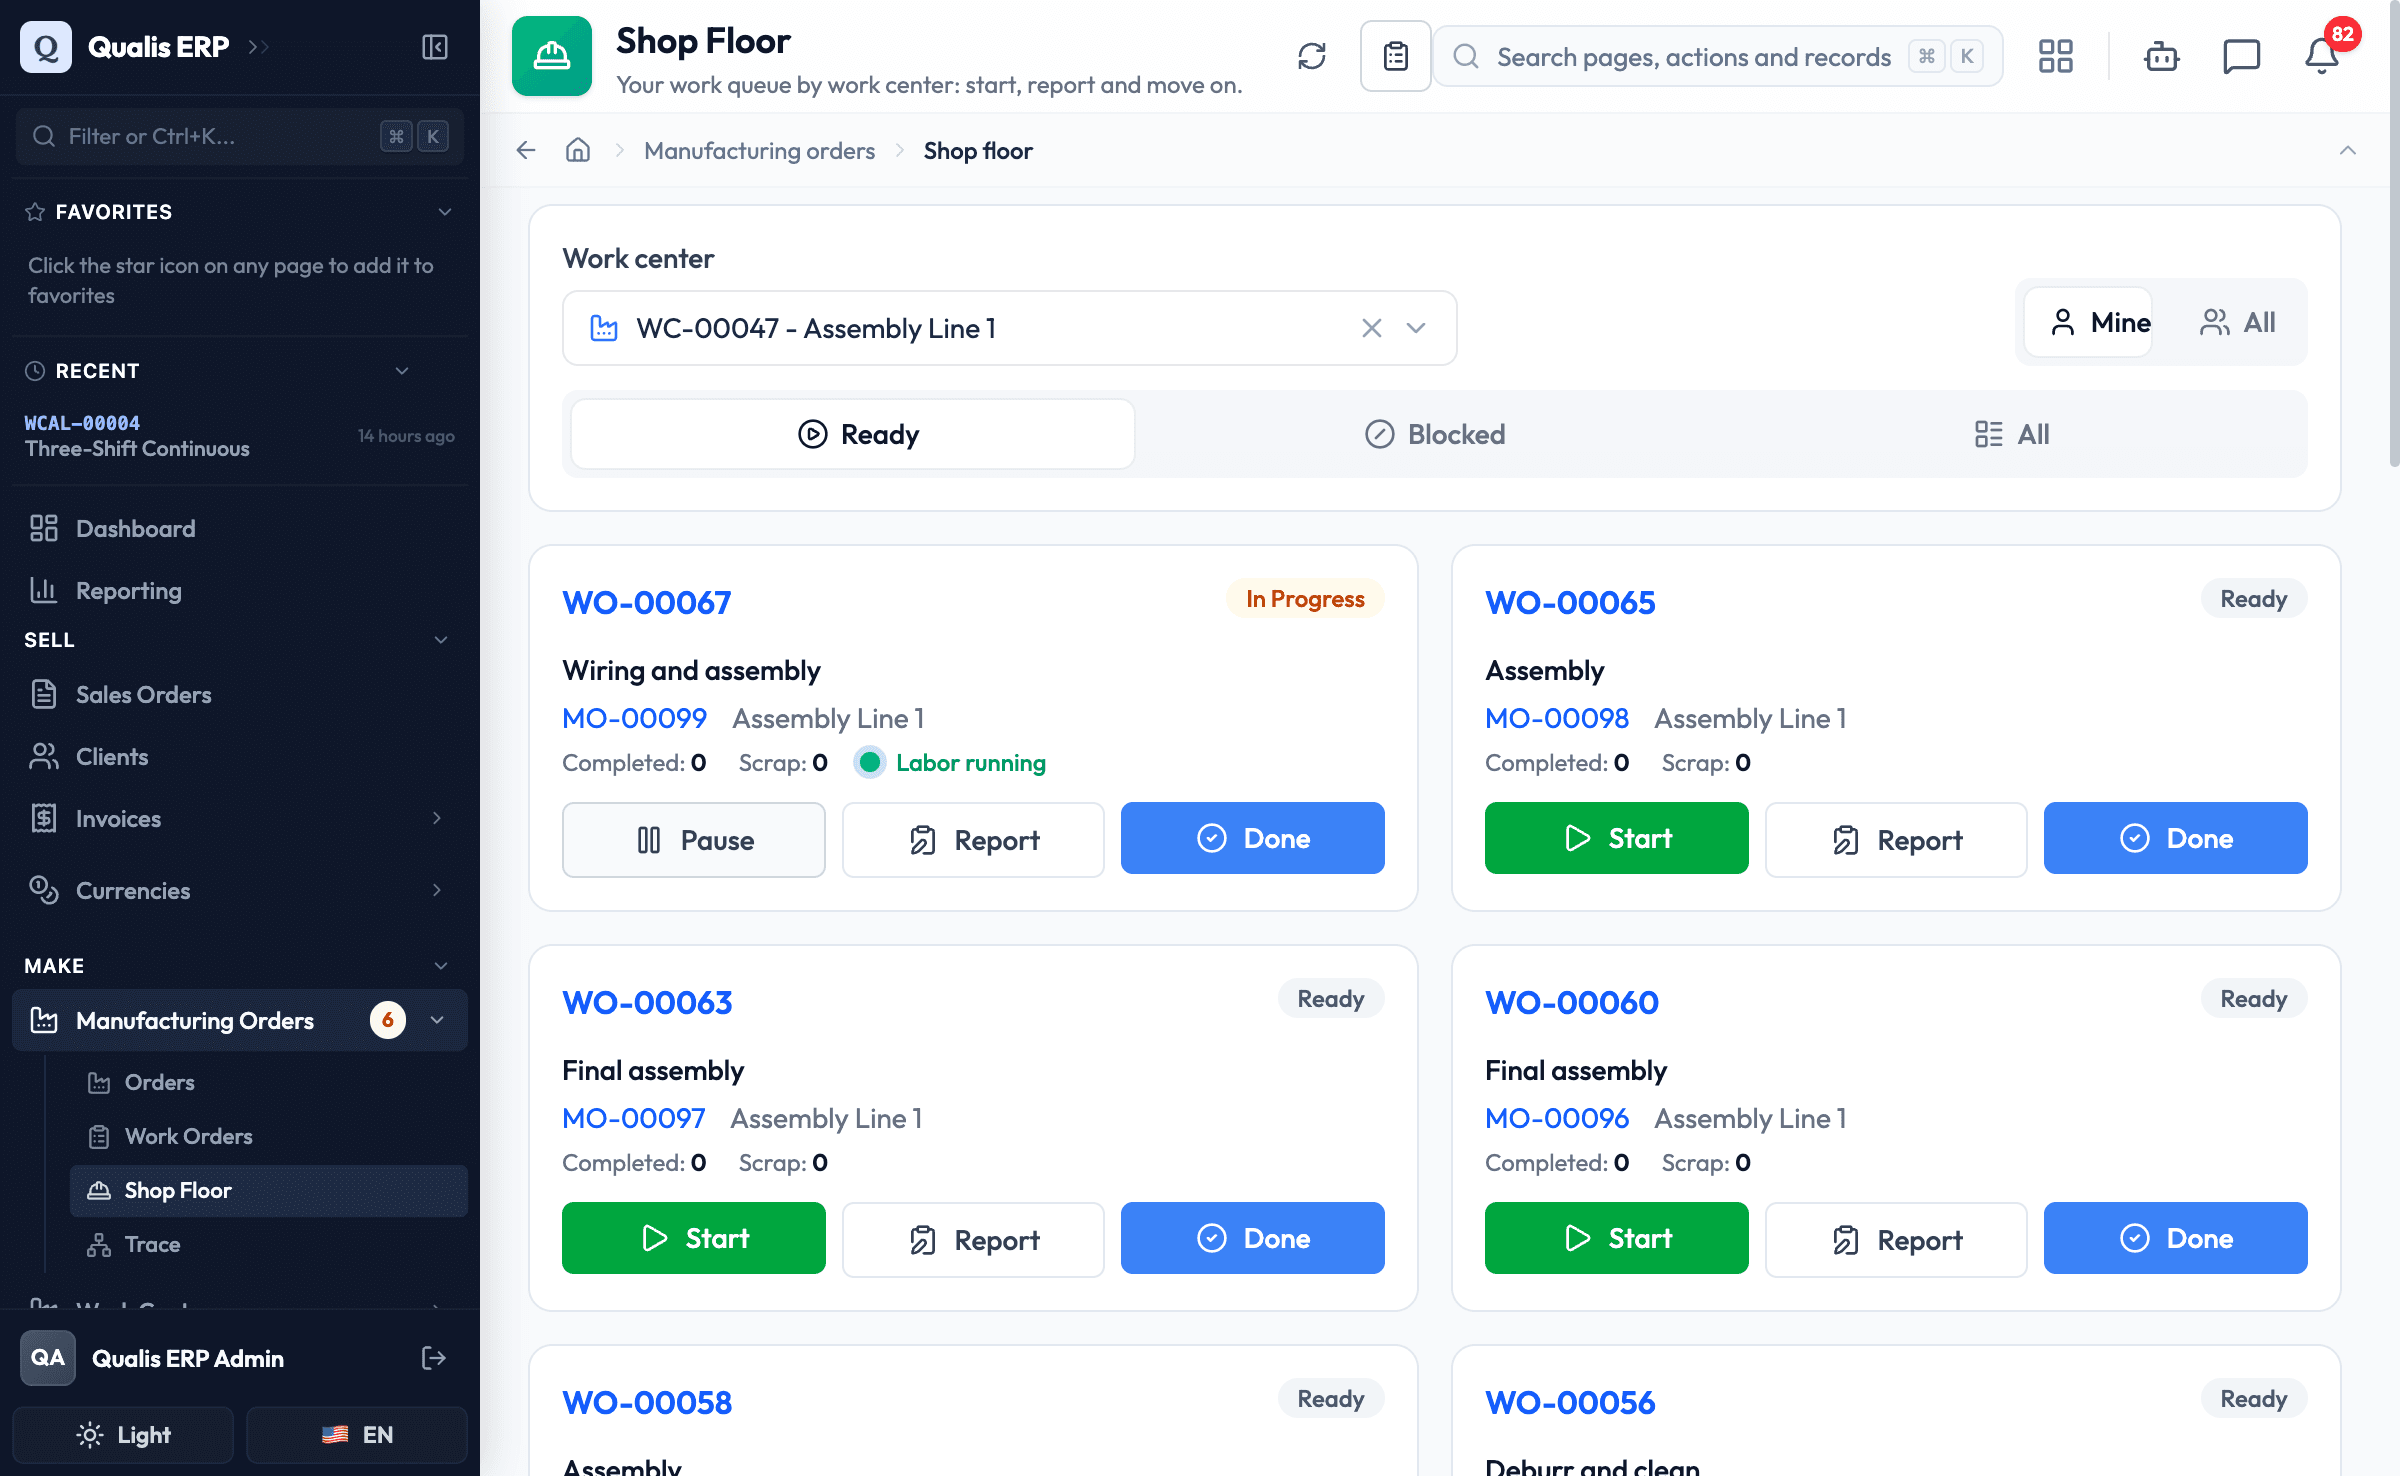Click the home breadcrumb icon
This screenshot has height=1476, width=2400.
click(578, 150)
